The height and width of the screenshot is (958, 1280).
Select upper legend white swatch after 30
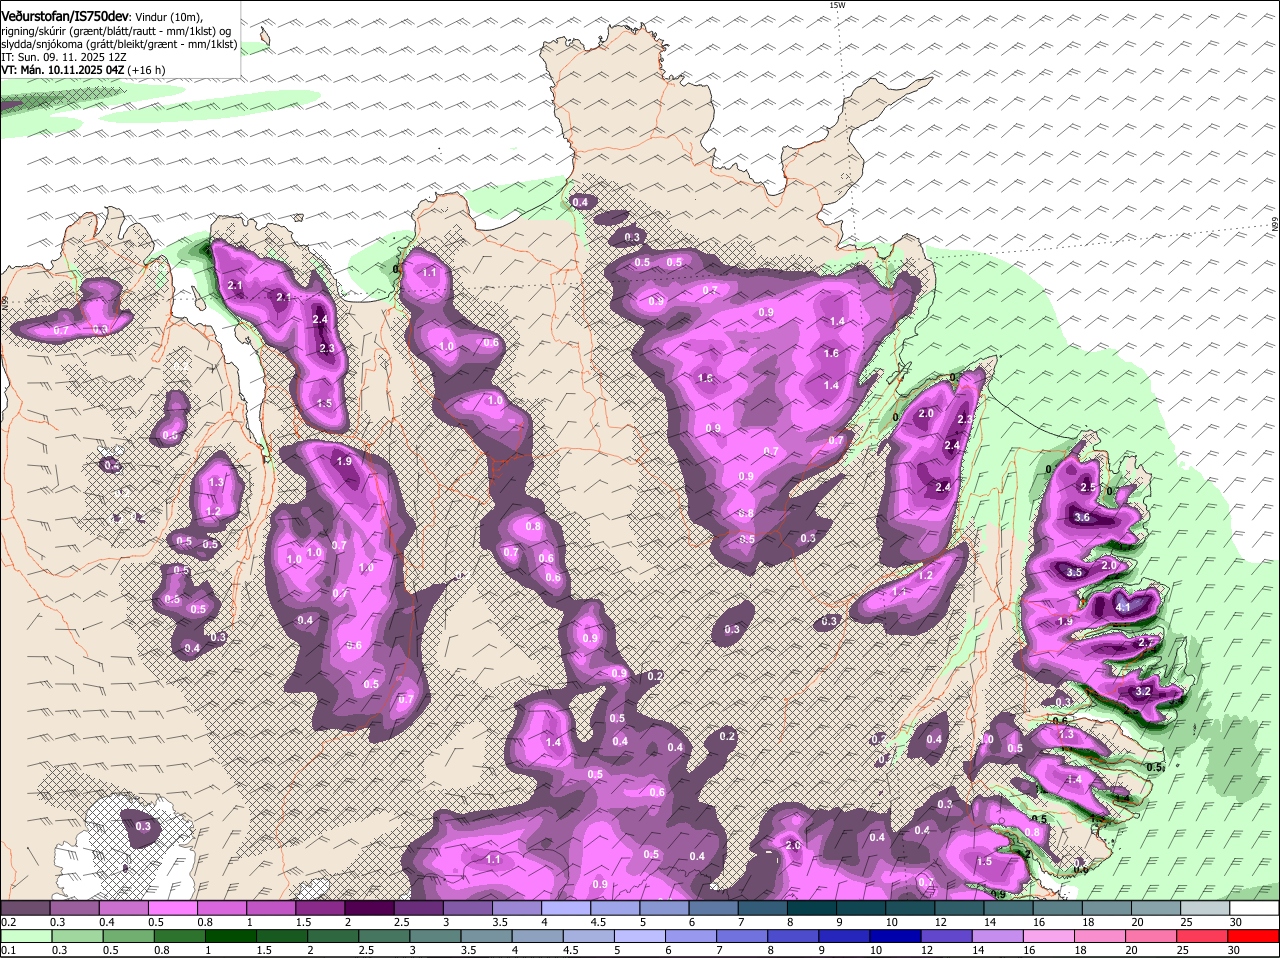point(1255,907)
